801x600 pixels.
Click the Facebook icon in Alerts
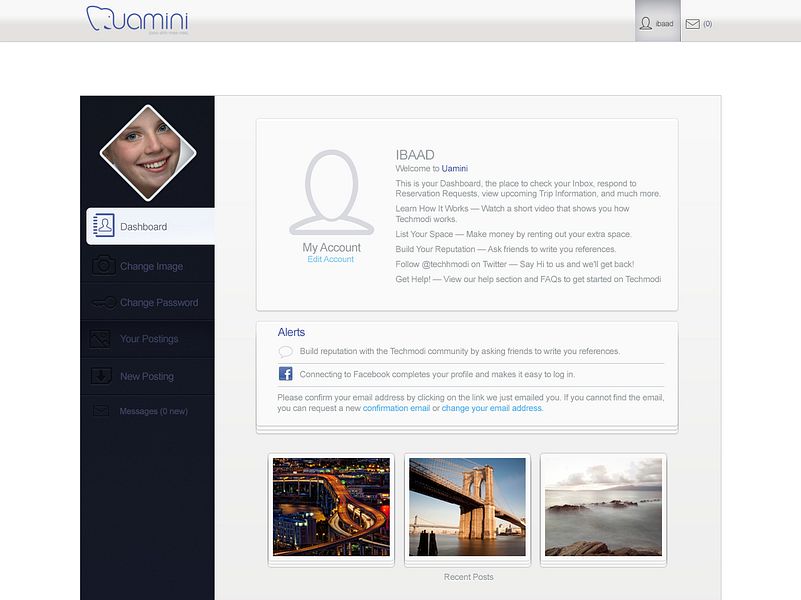click(x=286, y=374)
